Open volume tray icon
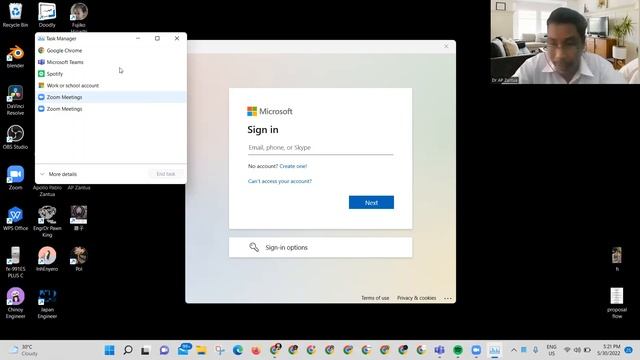640x360 pixels. (x=577, y=350)
